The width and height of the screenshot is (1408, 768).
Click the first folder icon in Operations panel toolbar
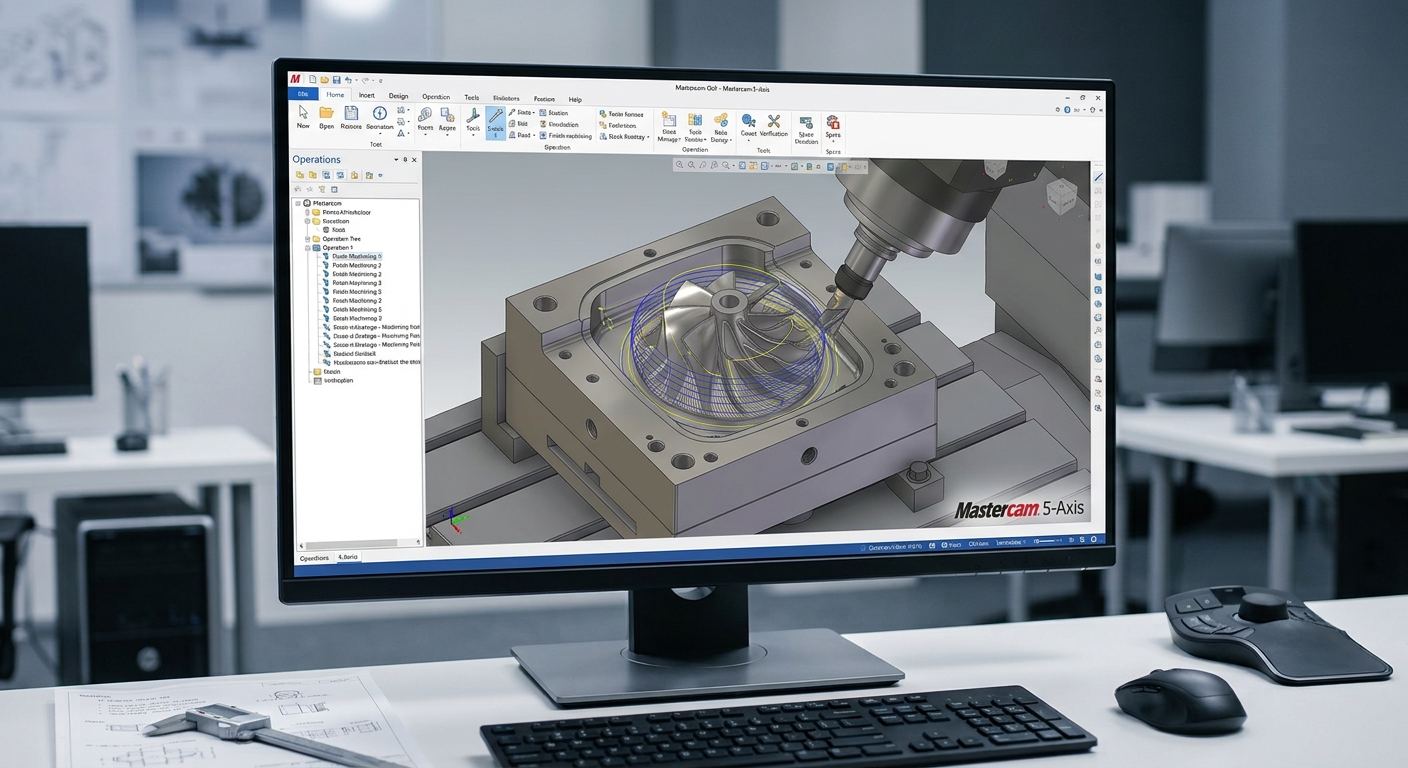pos(299,175)
